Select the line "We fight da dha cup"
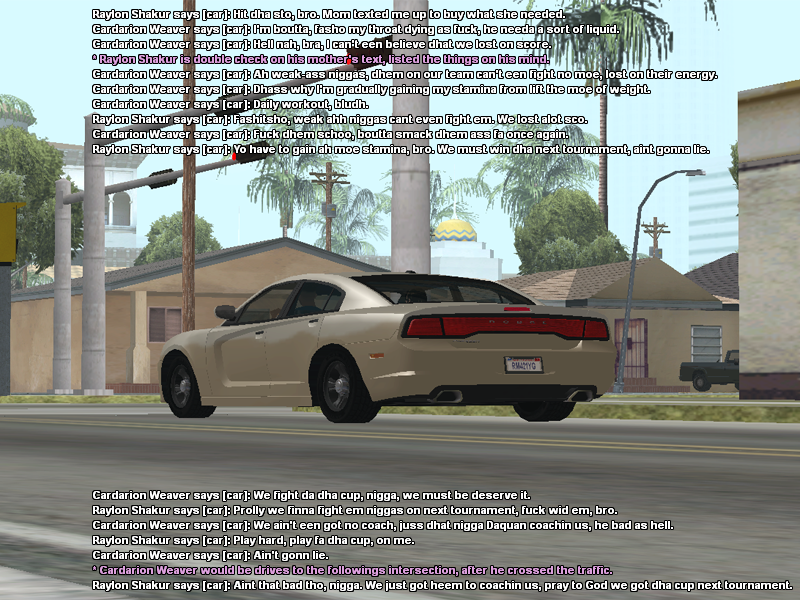Screen dimensions: 800x600 pos(311,495)
